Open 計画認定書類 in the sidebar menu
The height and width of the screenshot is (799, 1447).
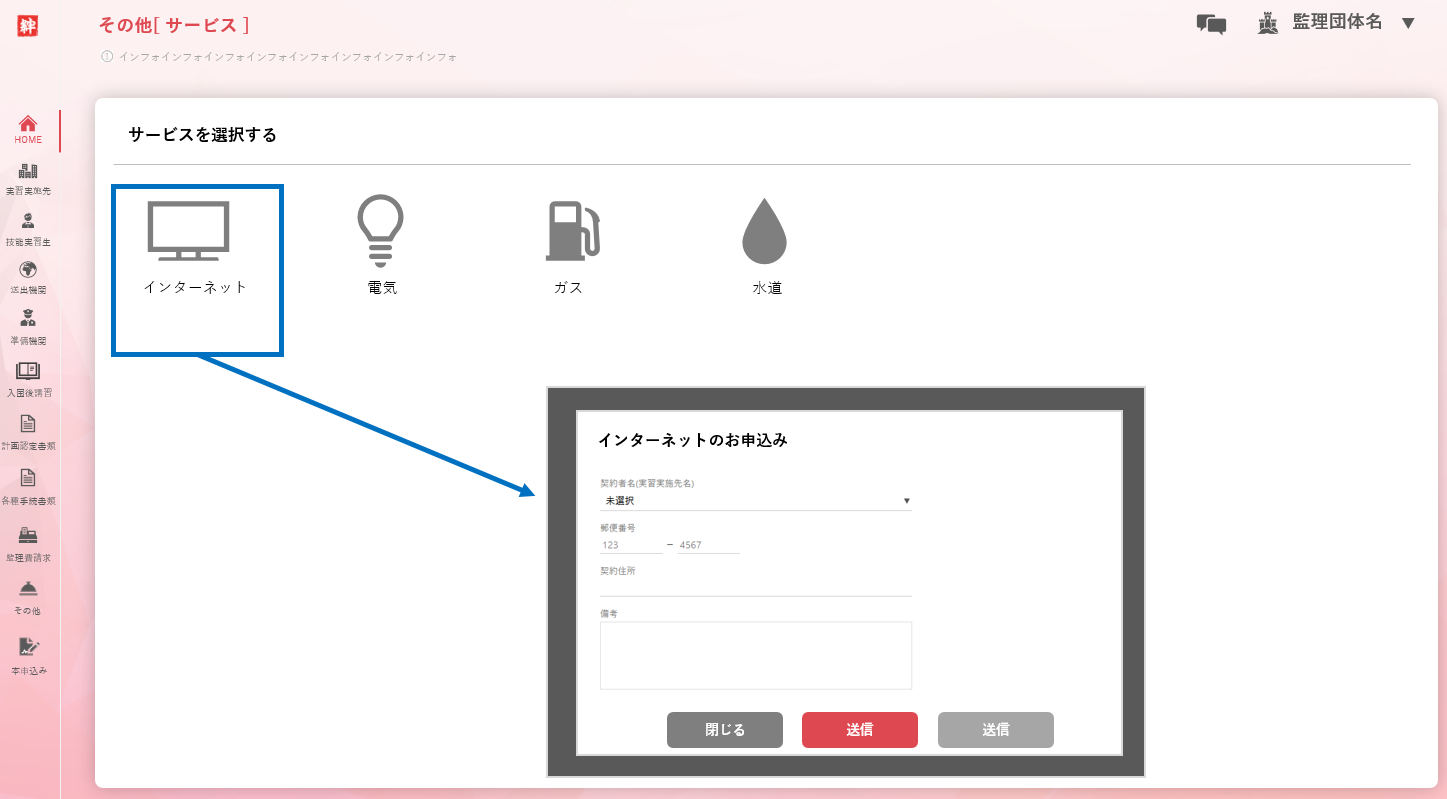(x=28, y=431)
